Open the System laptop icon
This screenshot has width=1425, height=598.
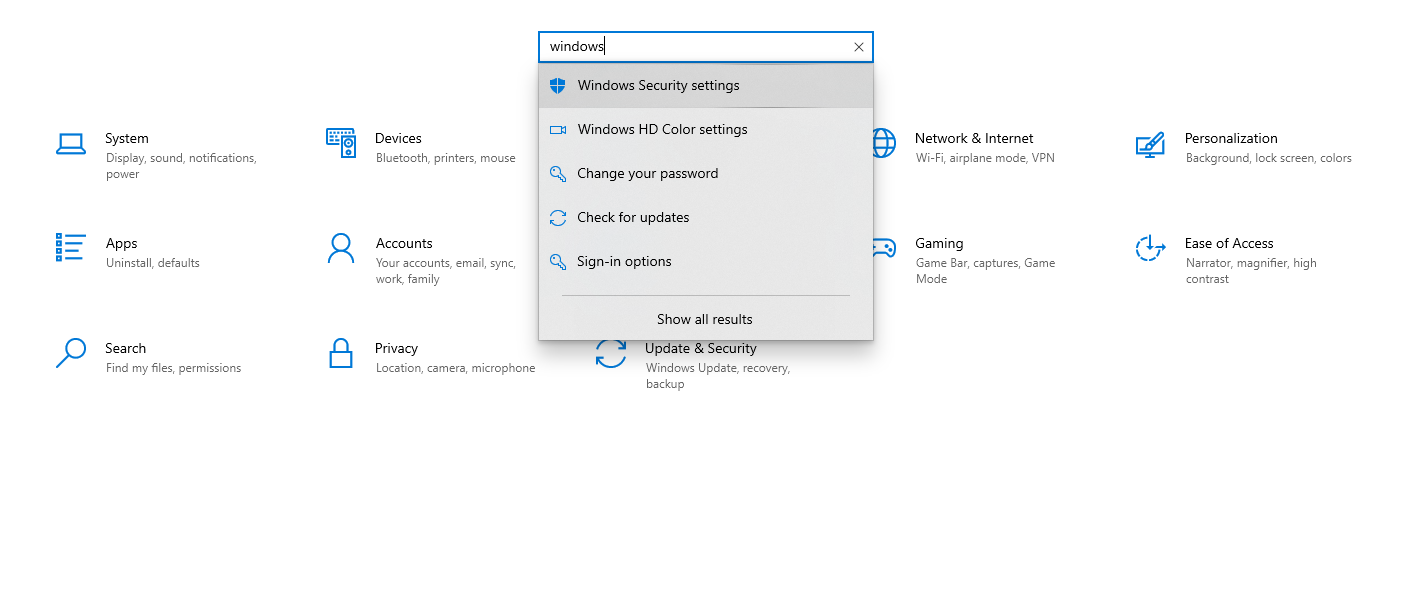pyautogui.click(x=70, y=144)
